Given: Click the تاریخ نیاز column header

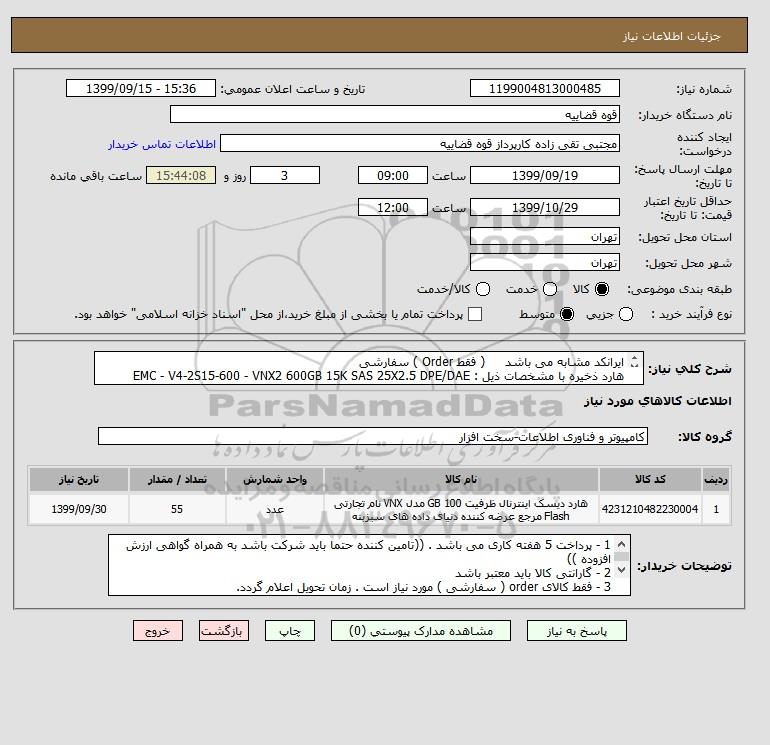Looking at the screenshot, I should tap(79, 479).
